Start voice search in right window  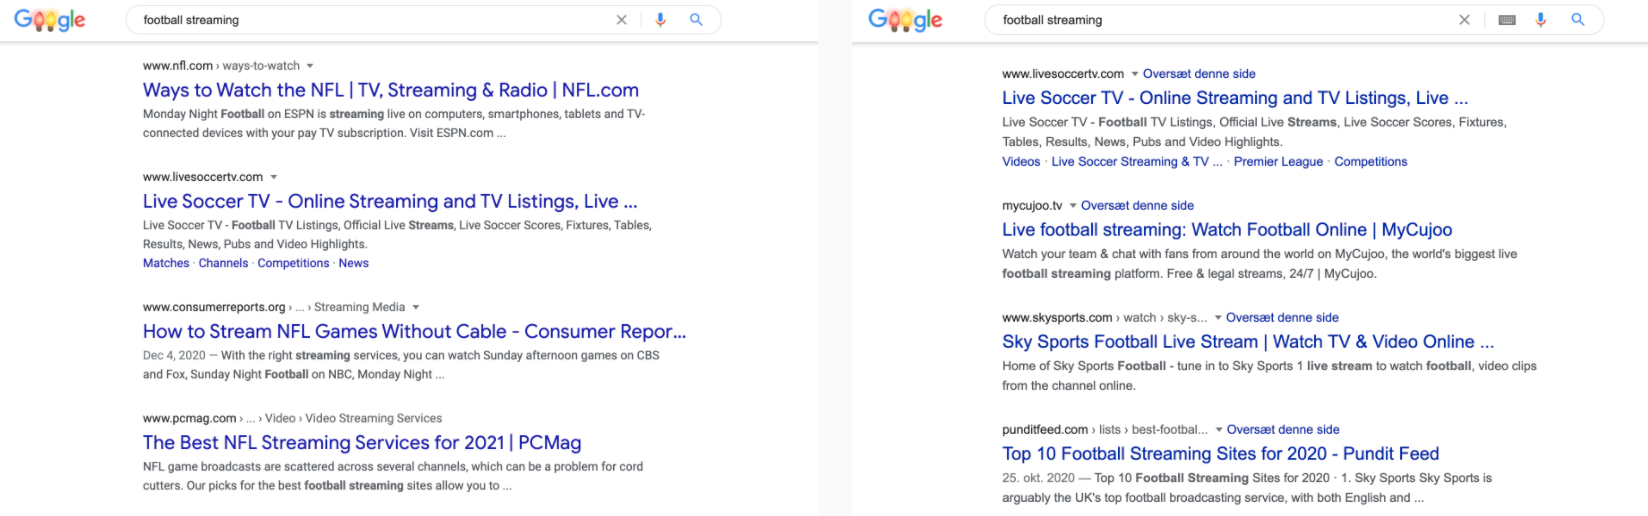1540,20
